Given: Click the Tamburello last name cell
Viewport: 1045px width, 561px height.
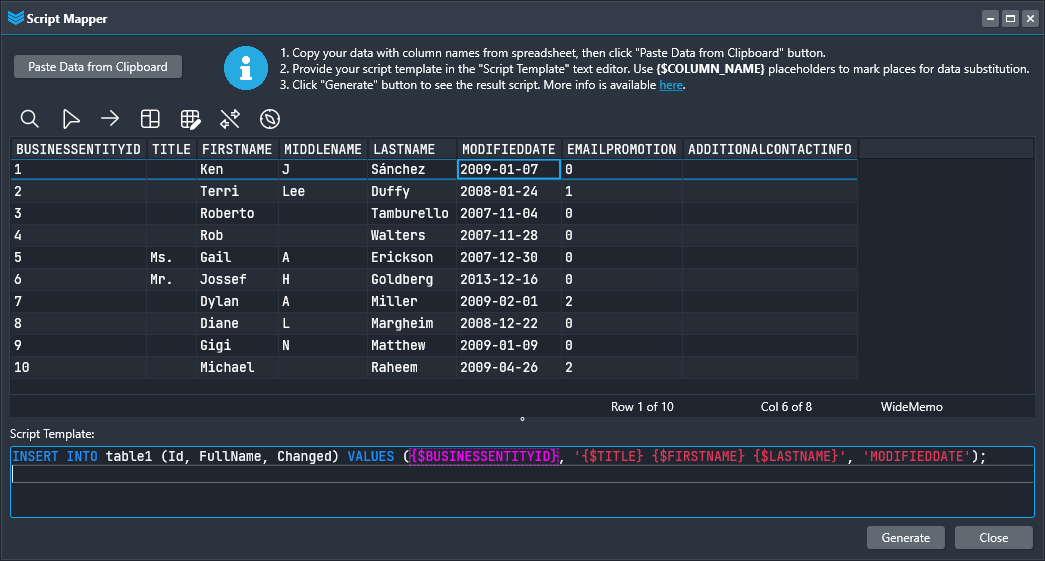Looking at the screenshot, I should pos(411,213).
